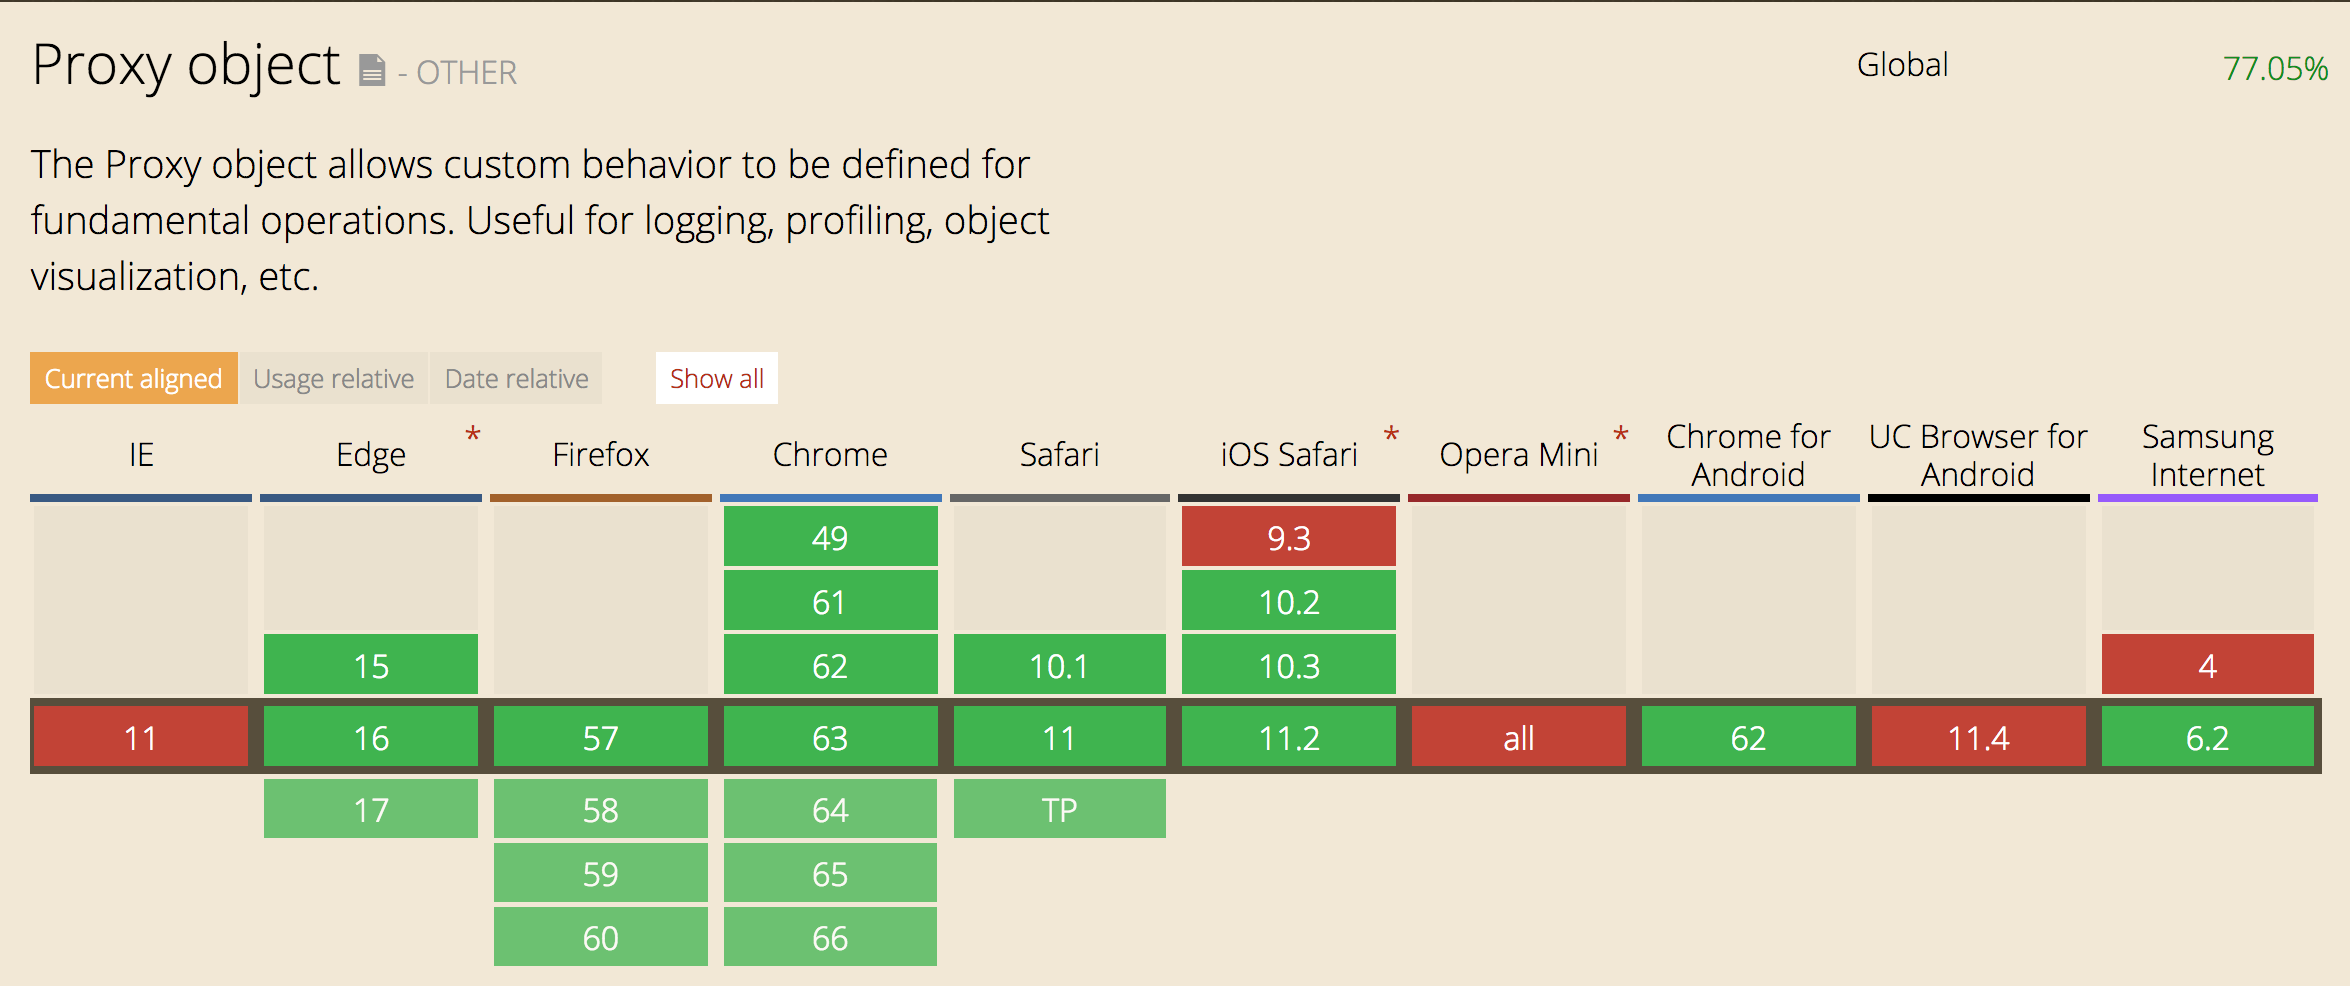This screenshot has height=986, width=2350.
Task: Open the Proxy object title link
Action: point(186,65)
